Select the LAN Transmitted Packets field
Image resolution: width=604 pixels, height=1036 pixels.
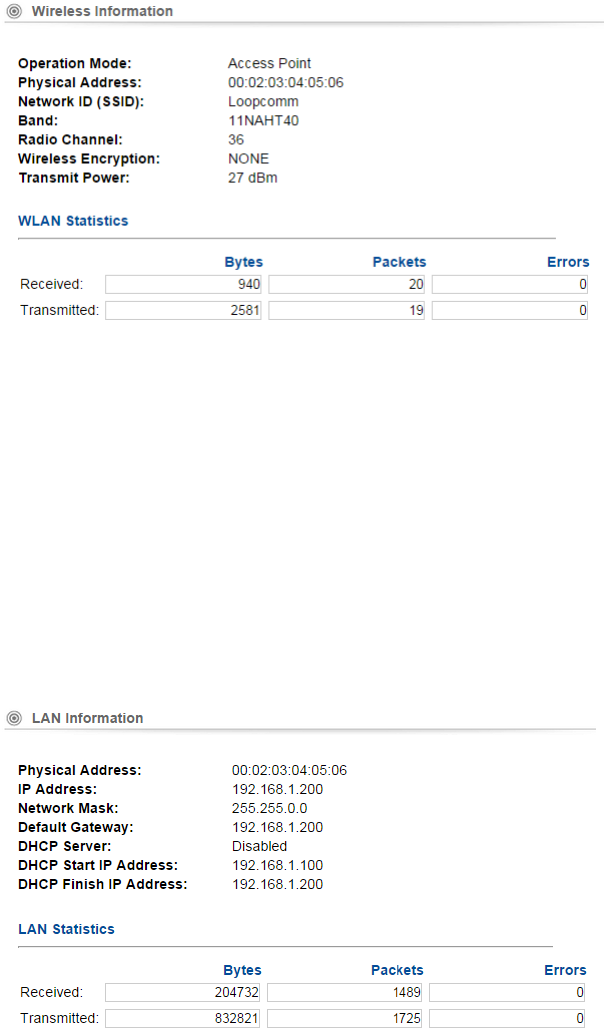[x=346, y=1019]
